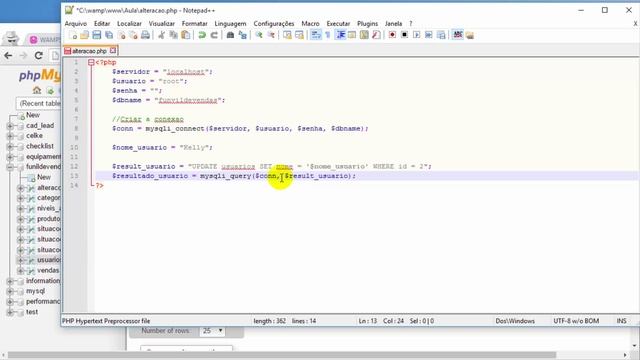This screenshot has height=360, width=640.
Task: Expand the cad_lead database node
Action: pos(10,126)
